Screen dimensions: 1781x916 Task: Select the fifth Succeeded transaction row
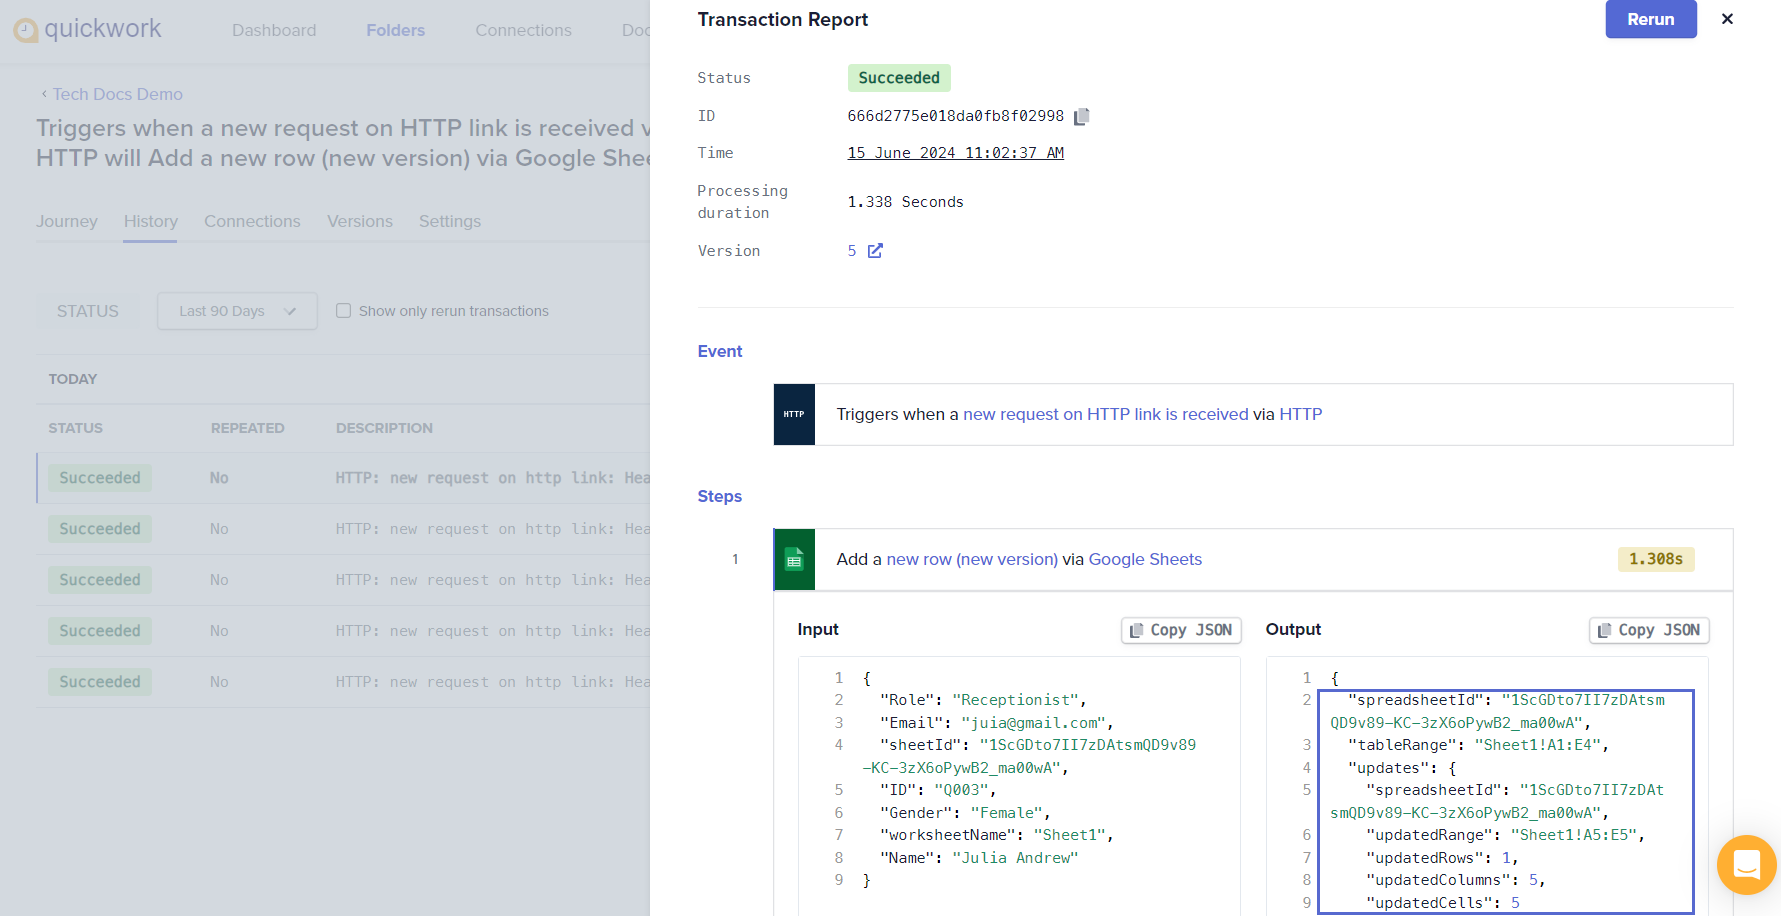pos(343,682)
